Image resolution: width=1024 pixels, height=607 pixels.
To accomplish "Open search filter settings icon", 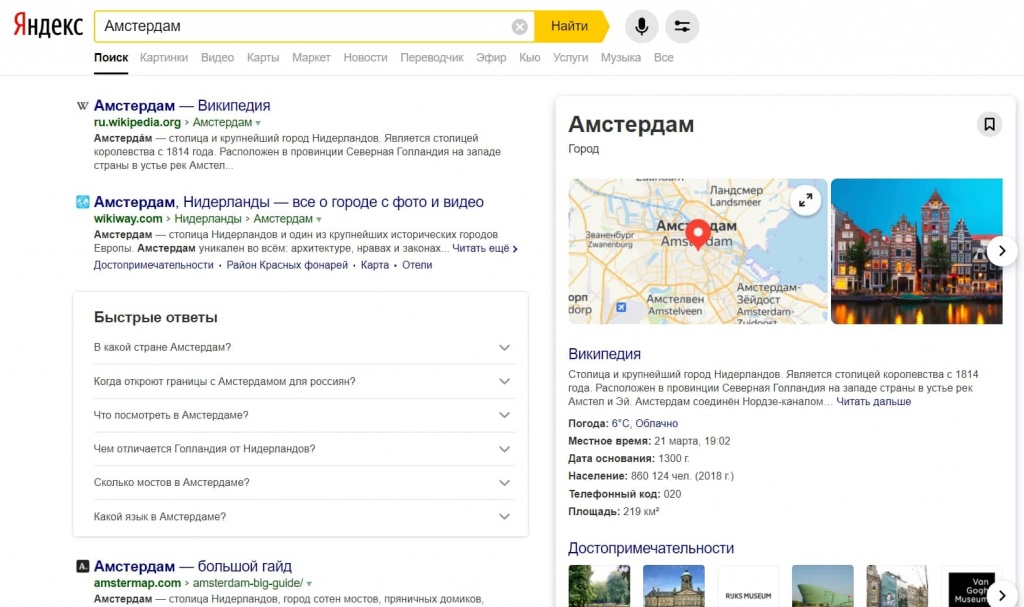I will [x=682, y=27].
